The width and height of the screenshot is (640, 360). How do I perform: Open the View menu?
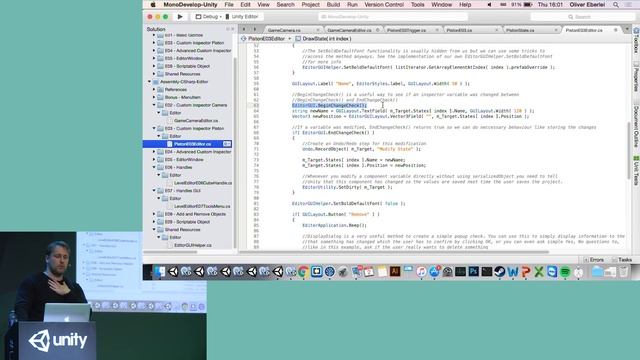pyautogui.click(x=263, y=4)
